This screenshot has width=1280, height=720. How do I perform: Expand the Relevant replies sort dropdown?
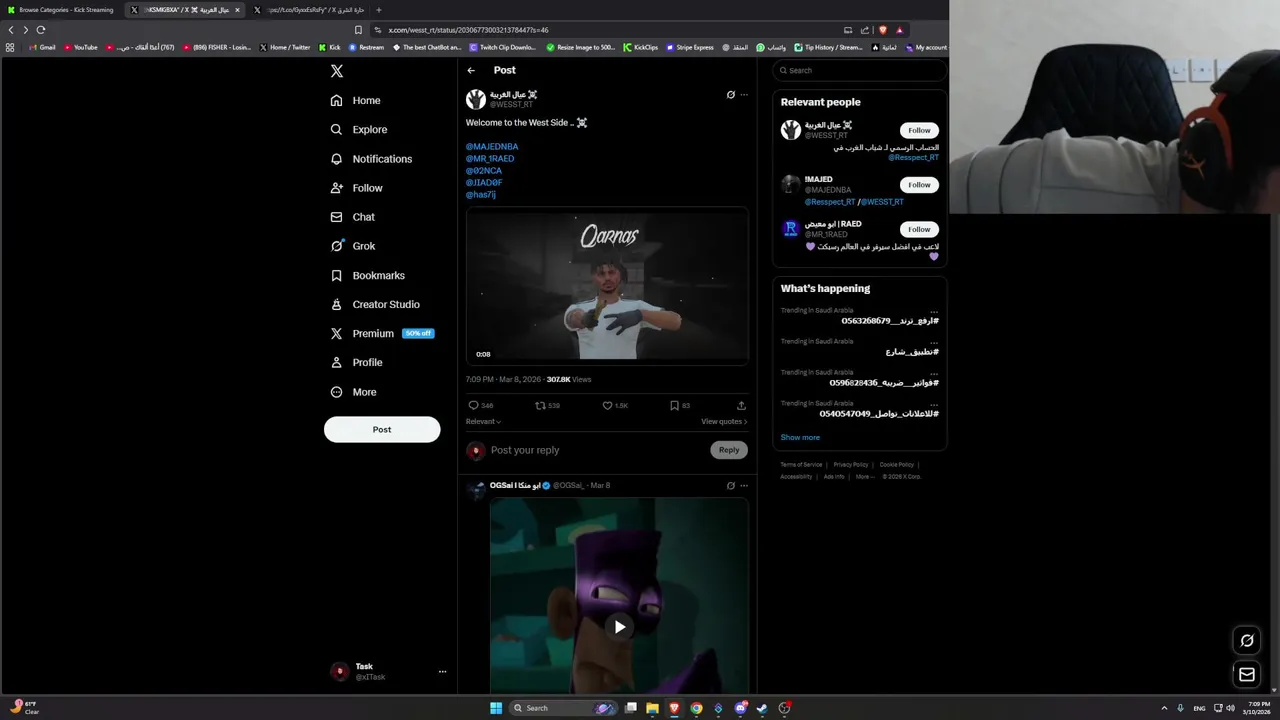(x=484, y=421)
